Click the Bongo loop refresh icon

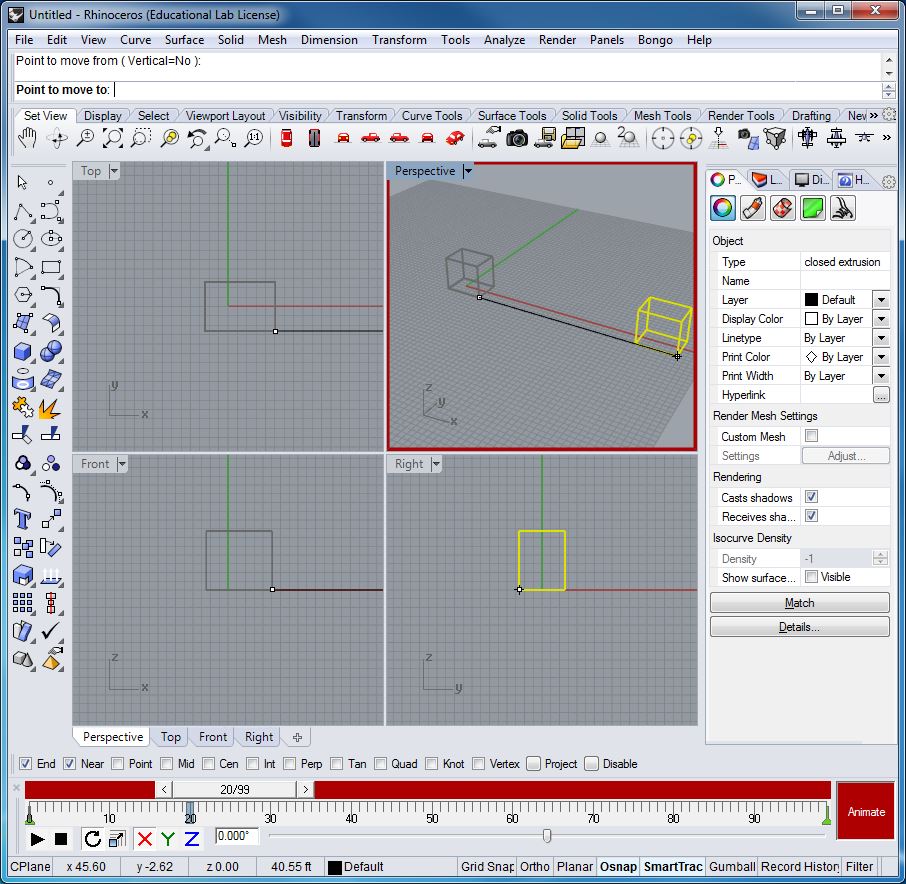pyautogui.click(x=92, y=838)
